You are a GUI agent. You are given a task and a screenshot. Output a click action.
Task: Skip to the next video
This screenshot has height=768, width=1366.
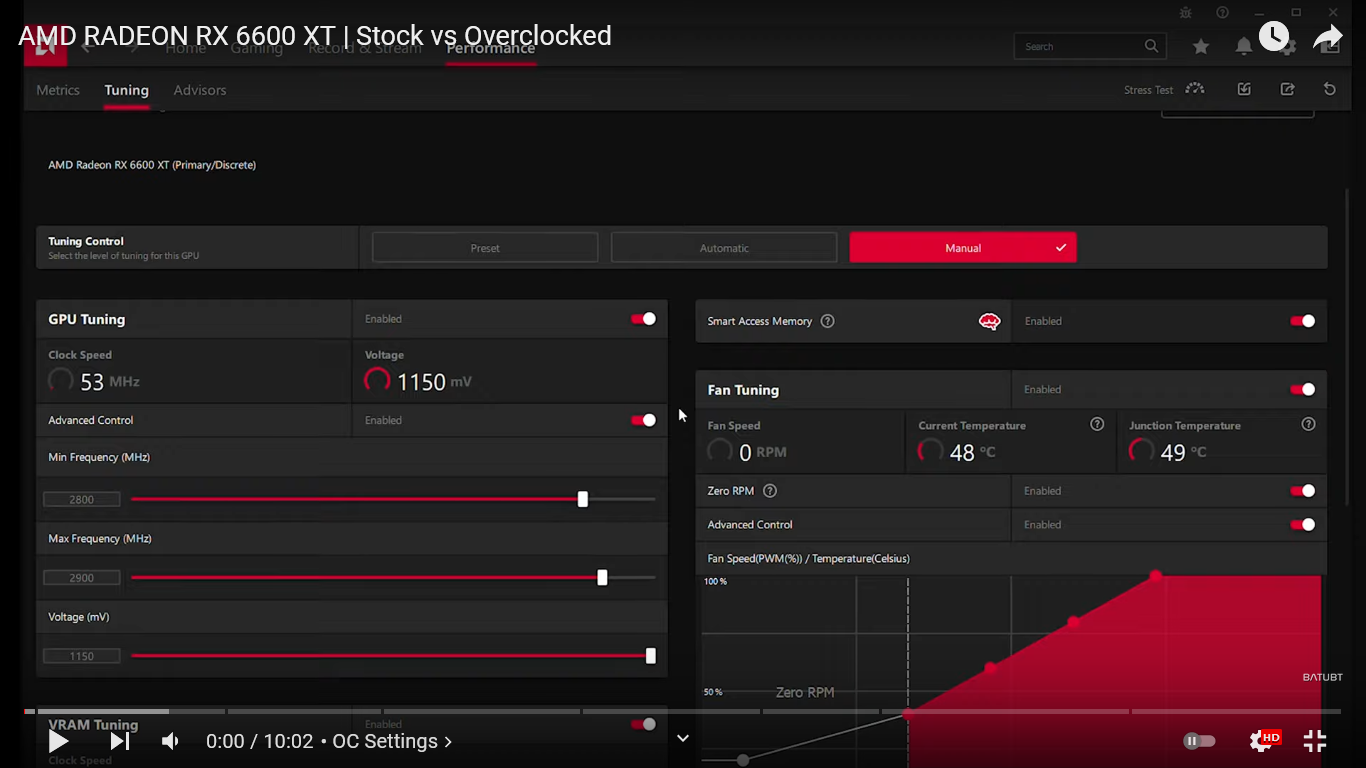coord(119,741)
